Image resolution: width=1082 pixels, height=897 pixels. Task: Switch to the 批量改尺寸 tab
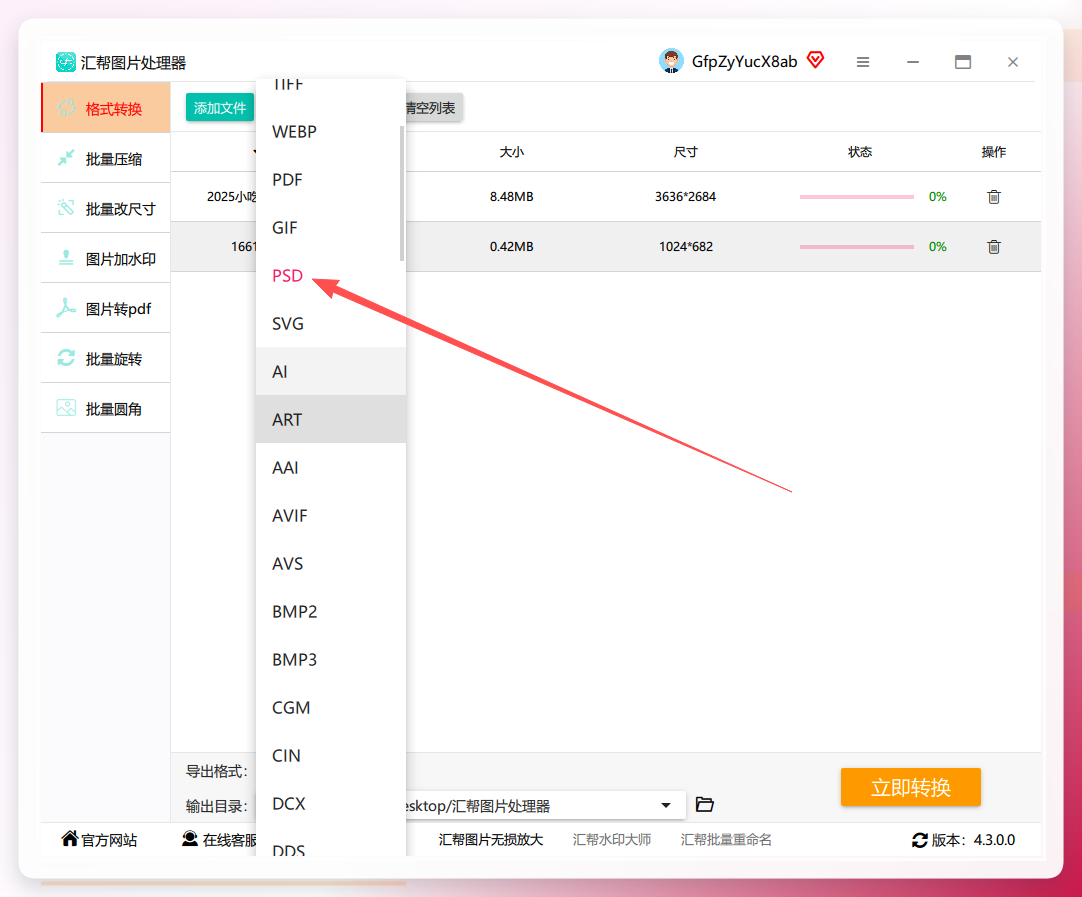(x=106, y=208)
